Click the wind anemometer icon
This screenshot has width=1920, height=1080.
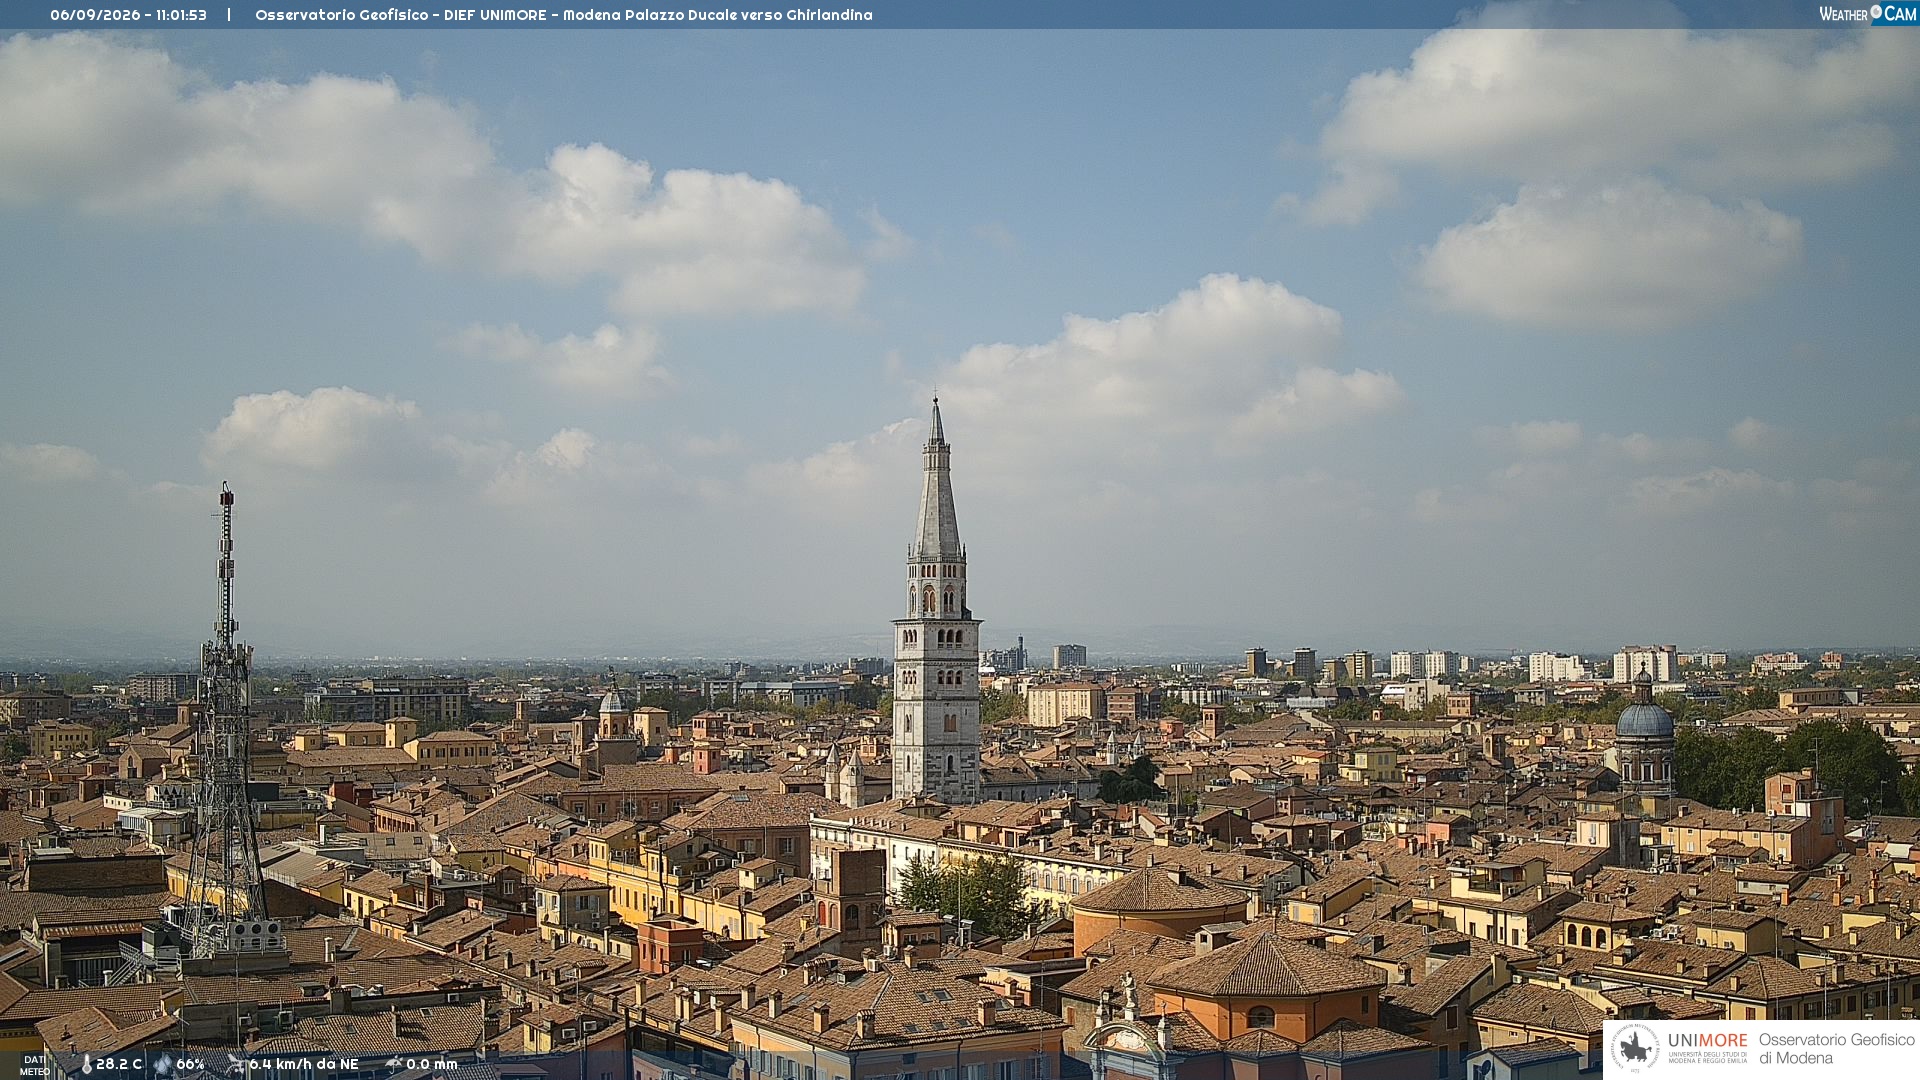point(236,1065)
